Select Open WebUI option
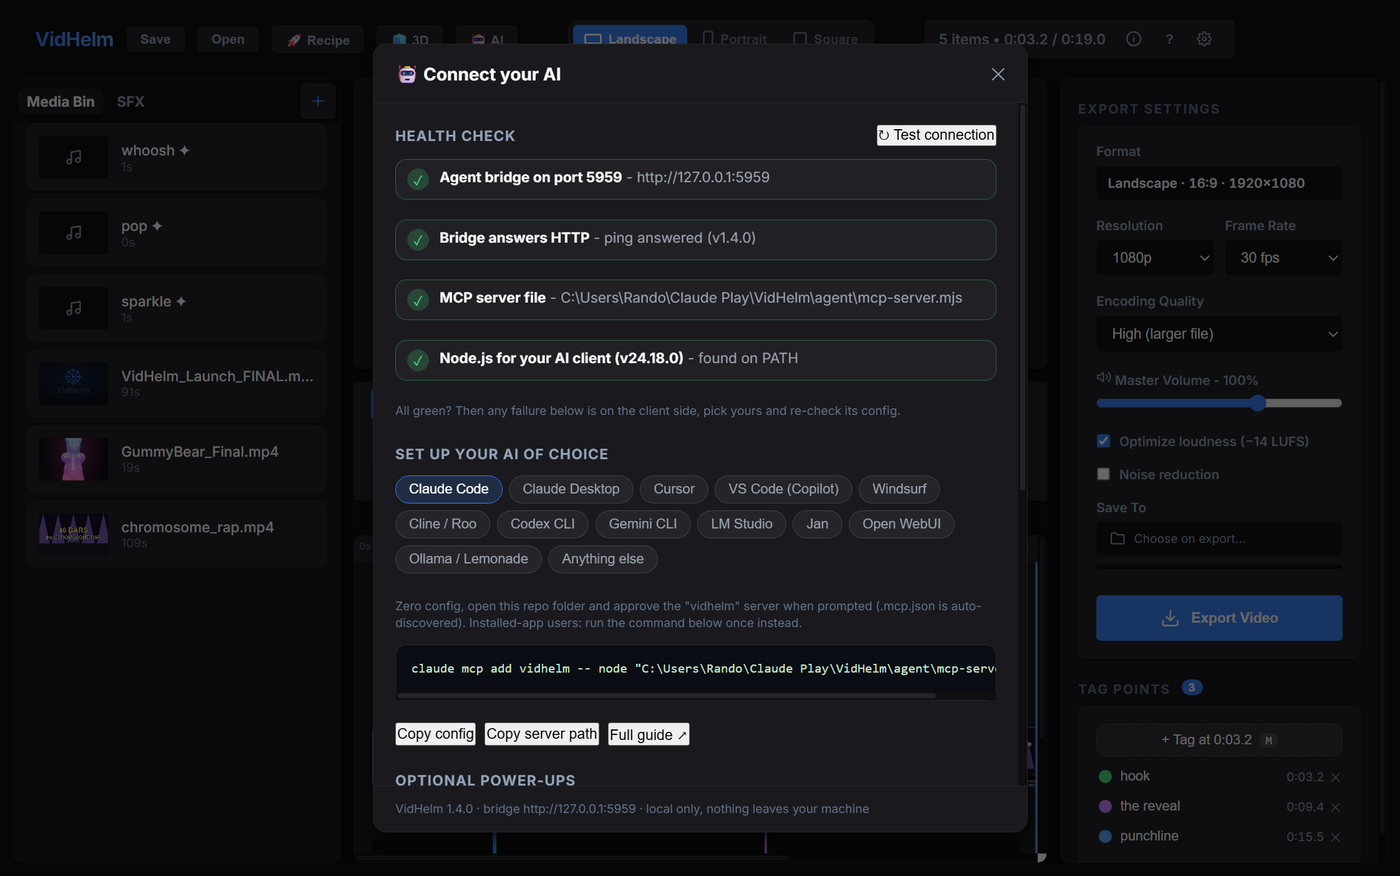Viewport: 1400px width, 876px height. point(902,524)
